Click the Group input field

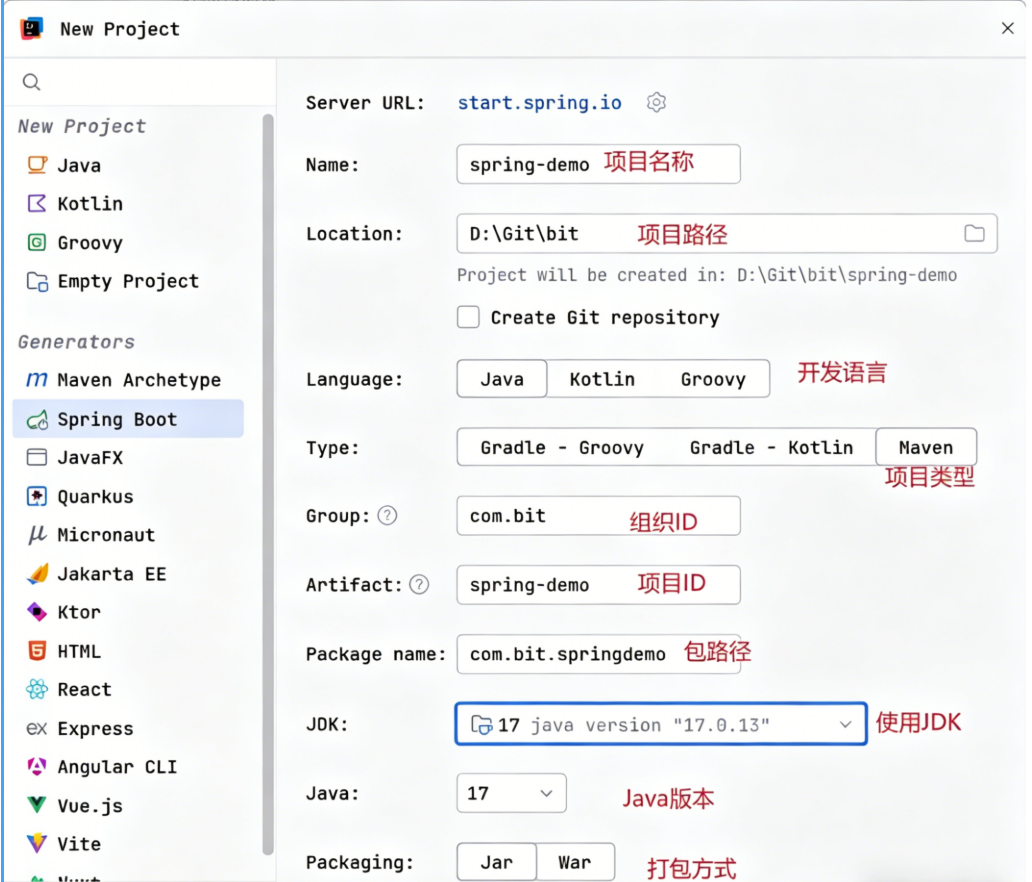pos(598,515)
